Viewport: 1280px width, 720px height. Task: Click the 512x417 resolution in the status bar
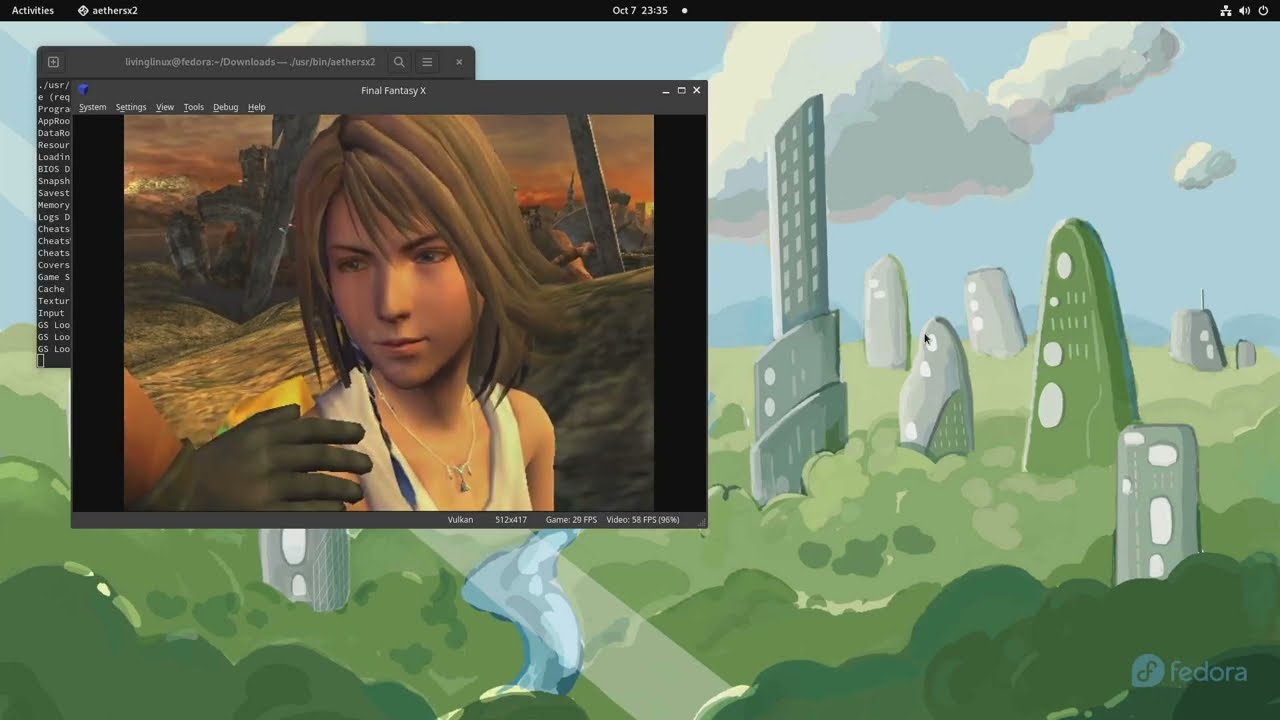point(511,520)
